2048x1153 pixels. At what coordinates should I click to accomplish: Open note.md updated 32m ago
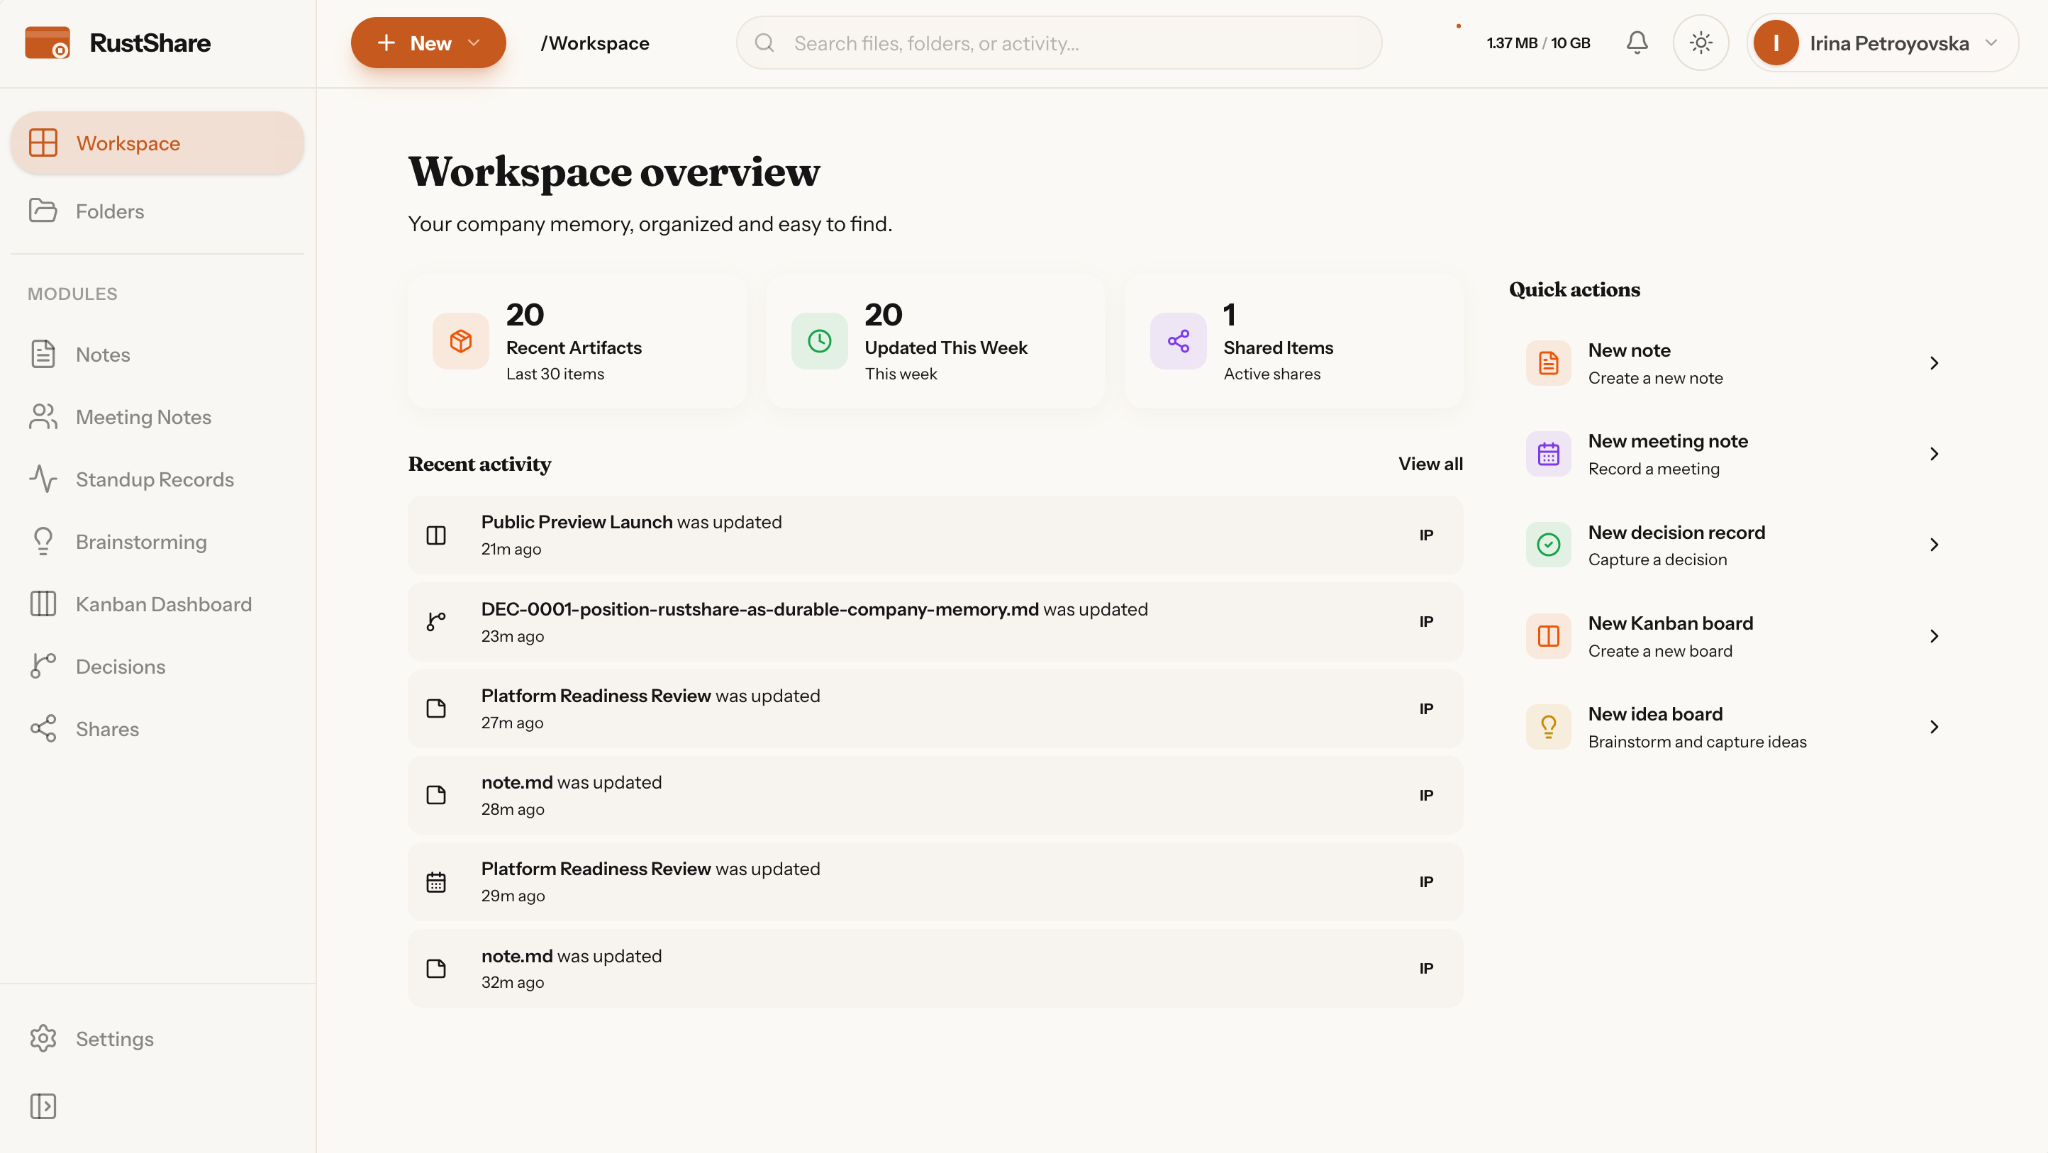935,969
